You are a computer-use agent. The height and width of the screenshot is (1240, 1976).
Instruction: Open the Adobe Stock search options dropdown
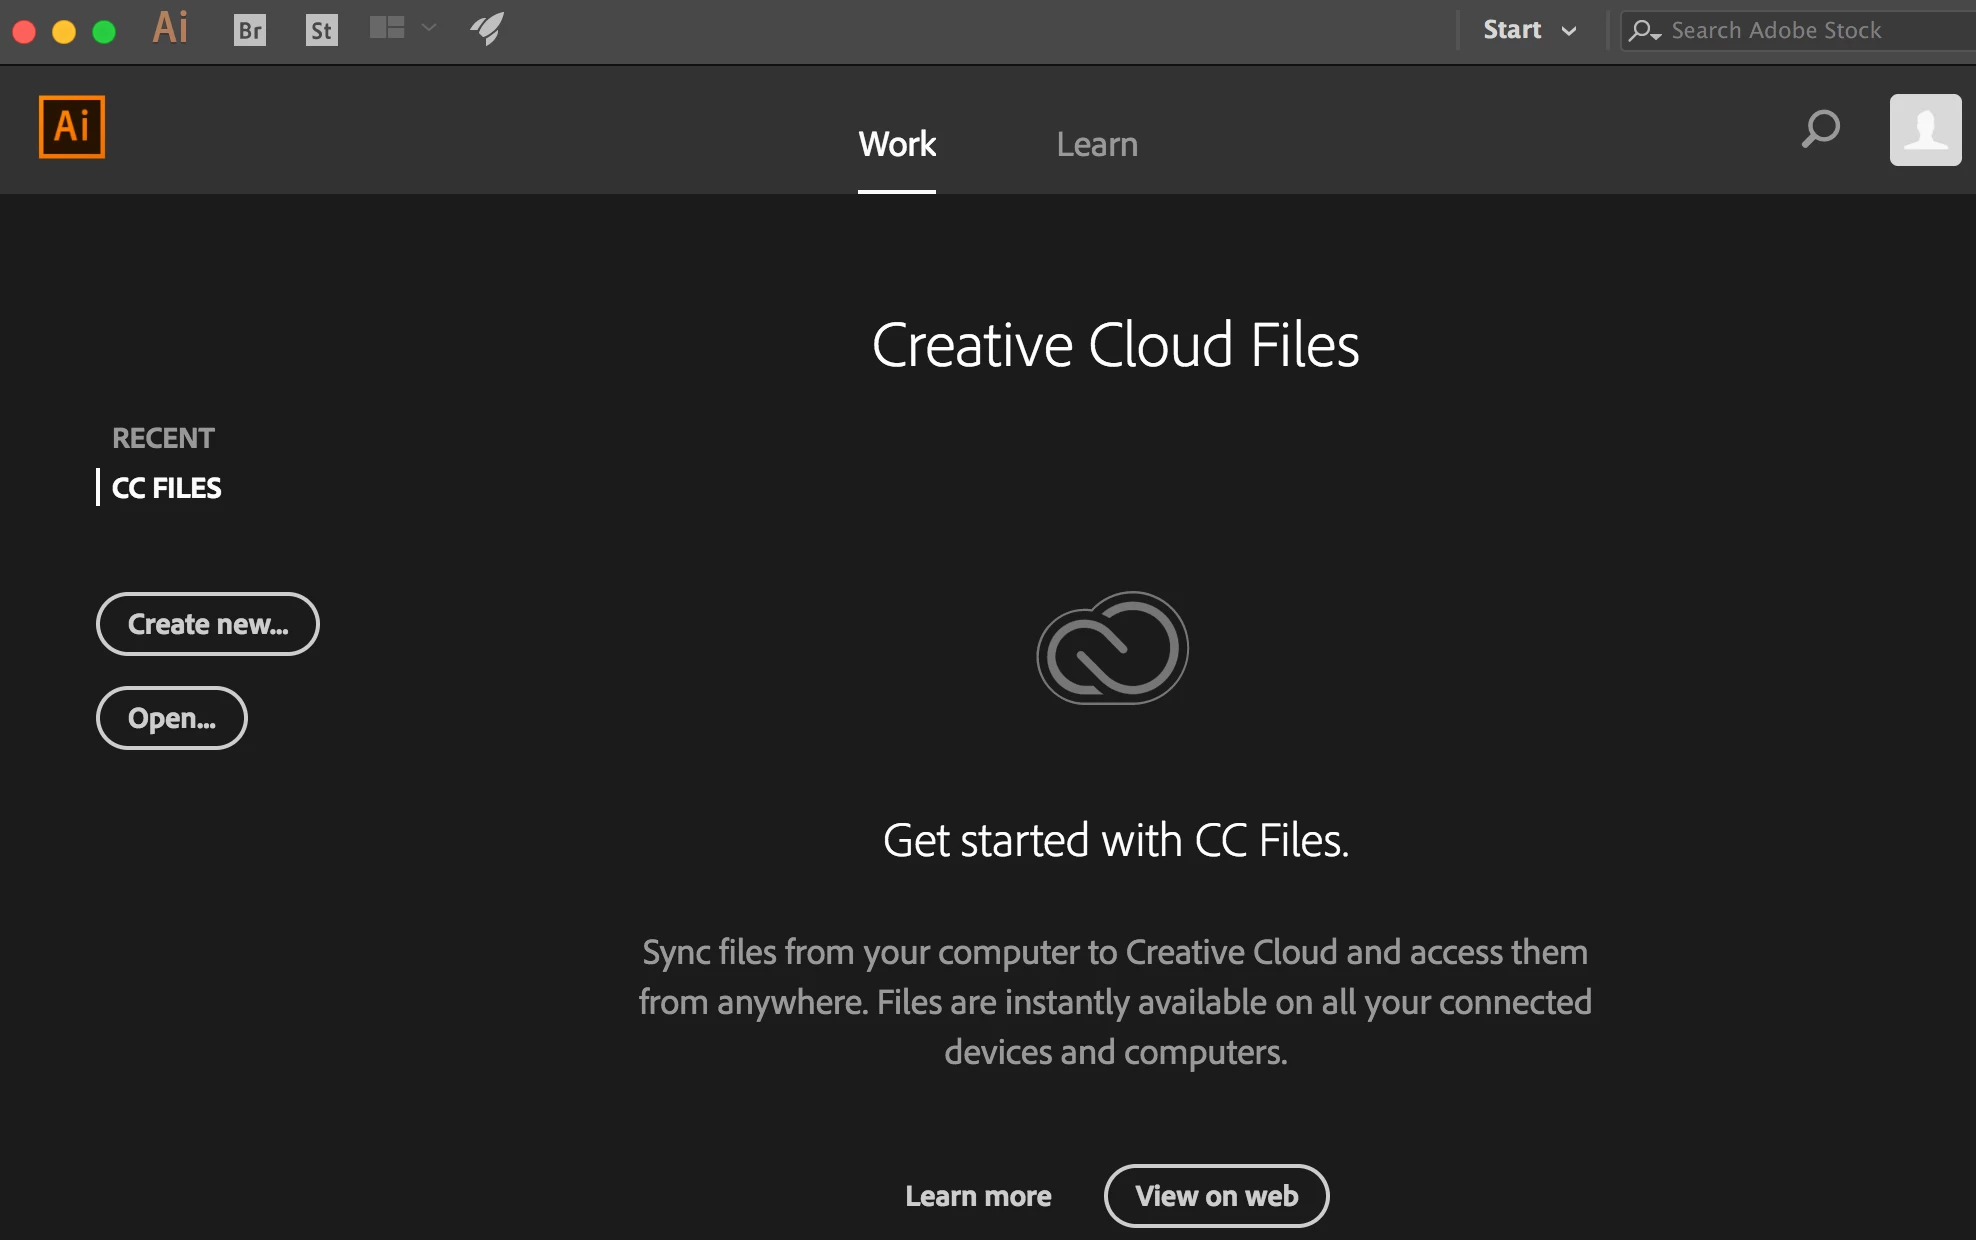(1644, 31)
